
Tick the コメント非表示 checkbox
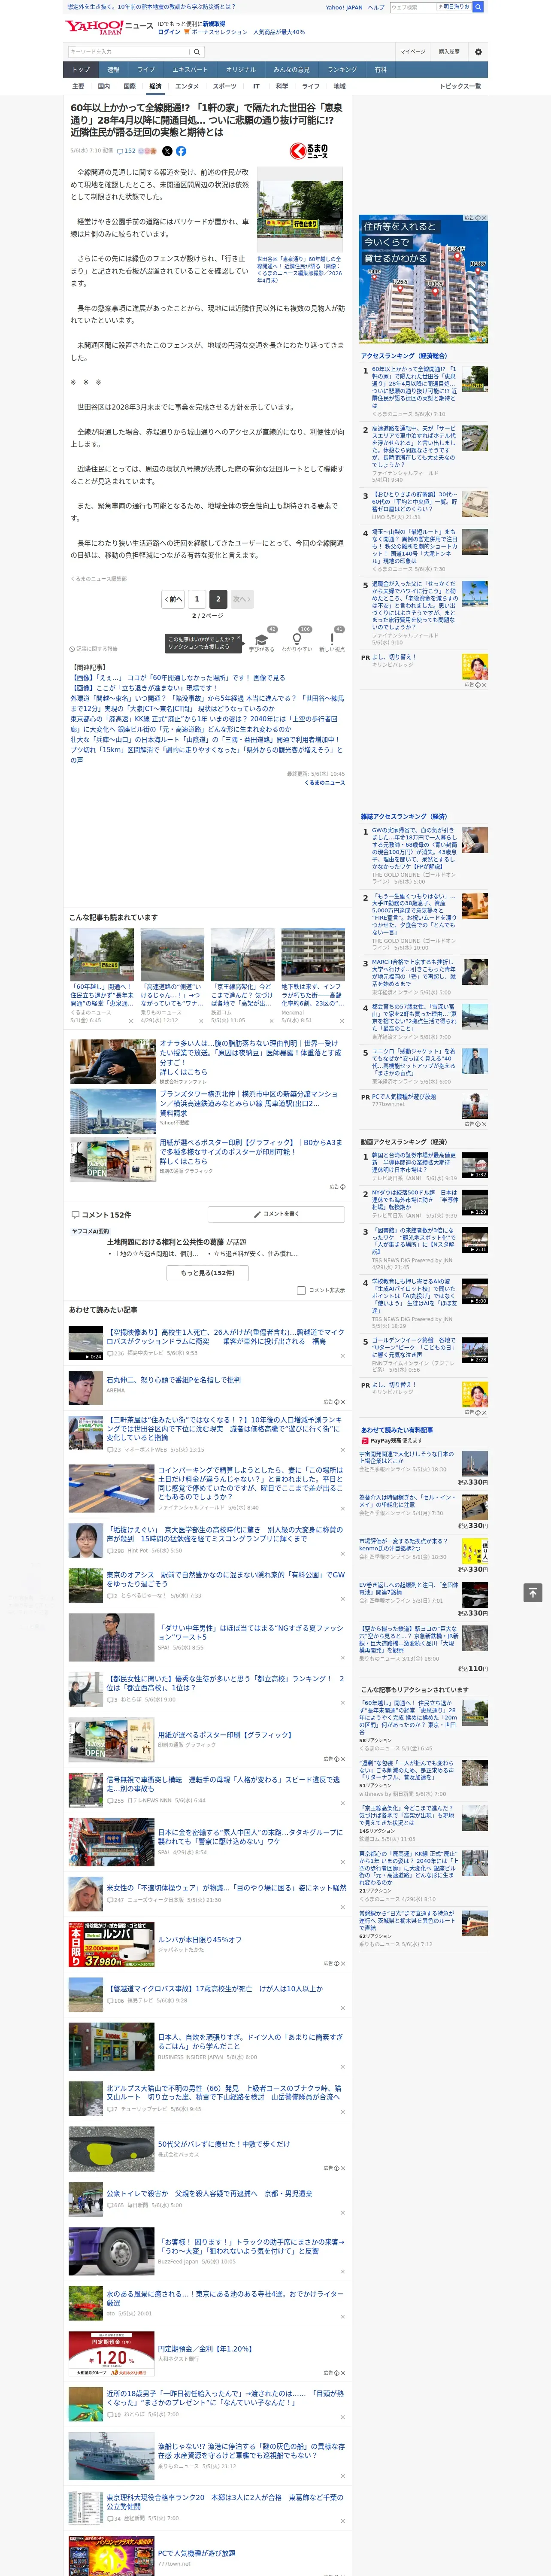tap(301, 1290)
